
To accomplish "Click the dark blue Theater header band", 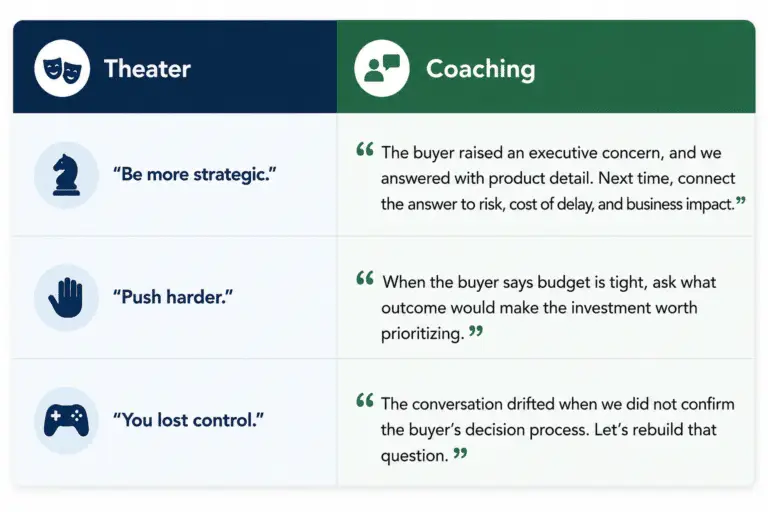I will 175,67.
